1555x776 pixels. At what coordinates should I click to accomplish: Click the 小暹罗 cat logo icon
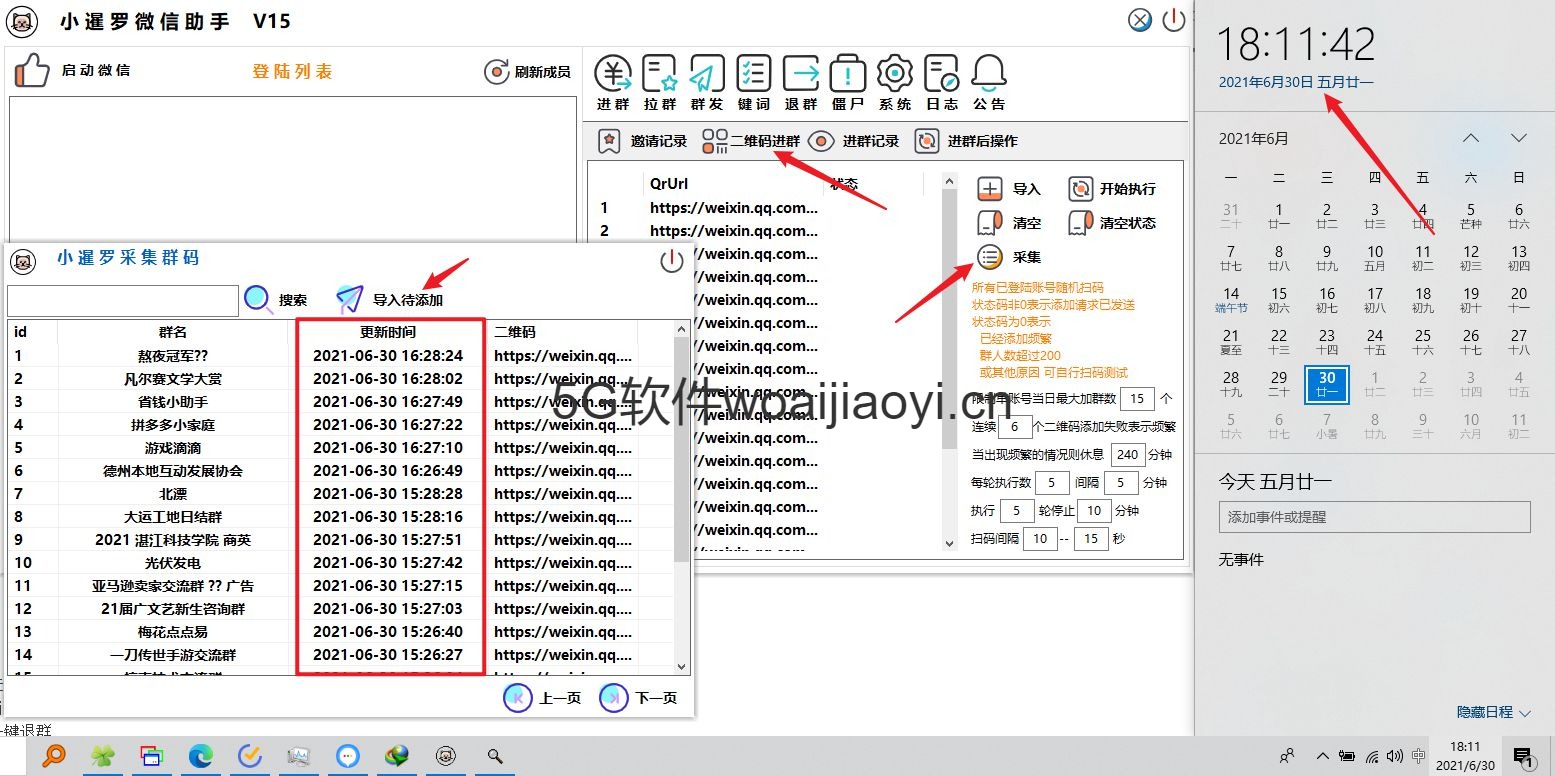click(22, 21)
